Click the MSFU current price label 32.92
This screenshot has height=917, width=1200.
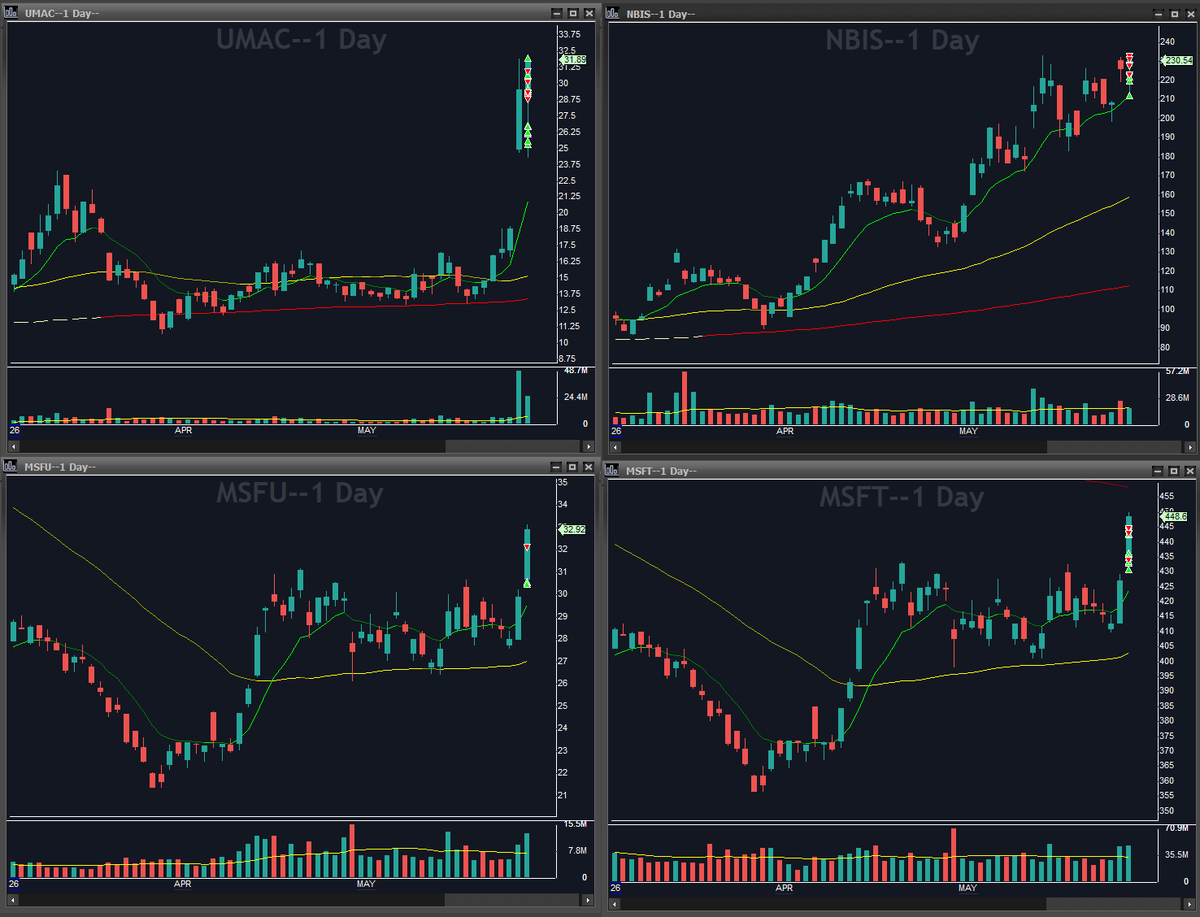573,530
